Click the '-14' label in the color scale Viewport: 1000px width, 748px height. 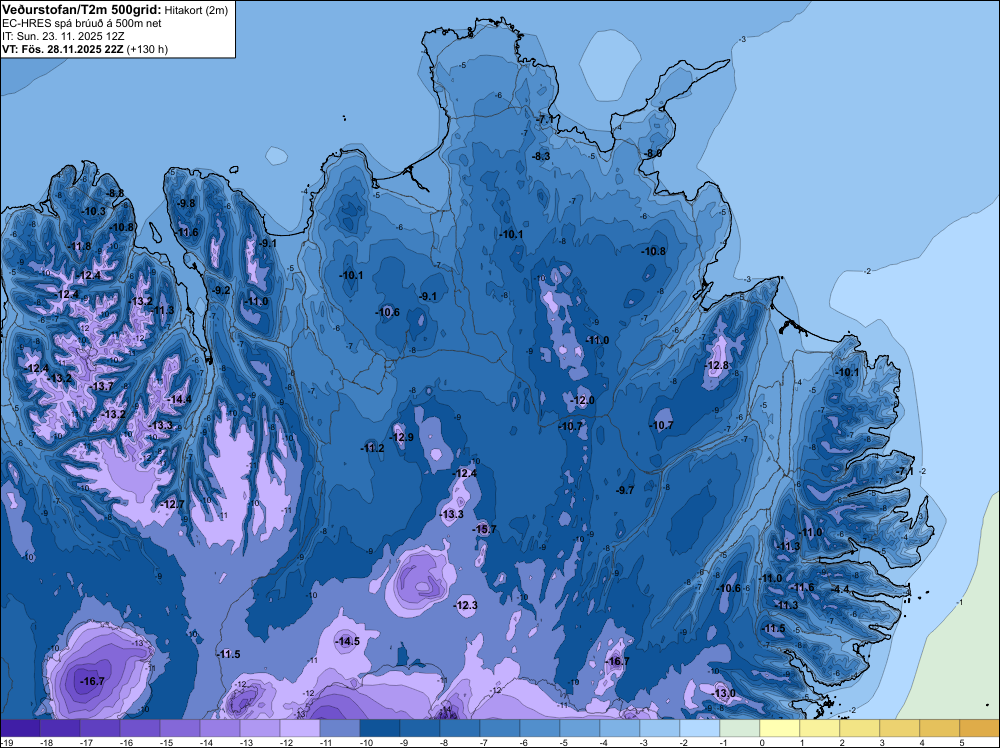(x=206, y=742)
